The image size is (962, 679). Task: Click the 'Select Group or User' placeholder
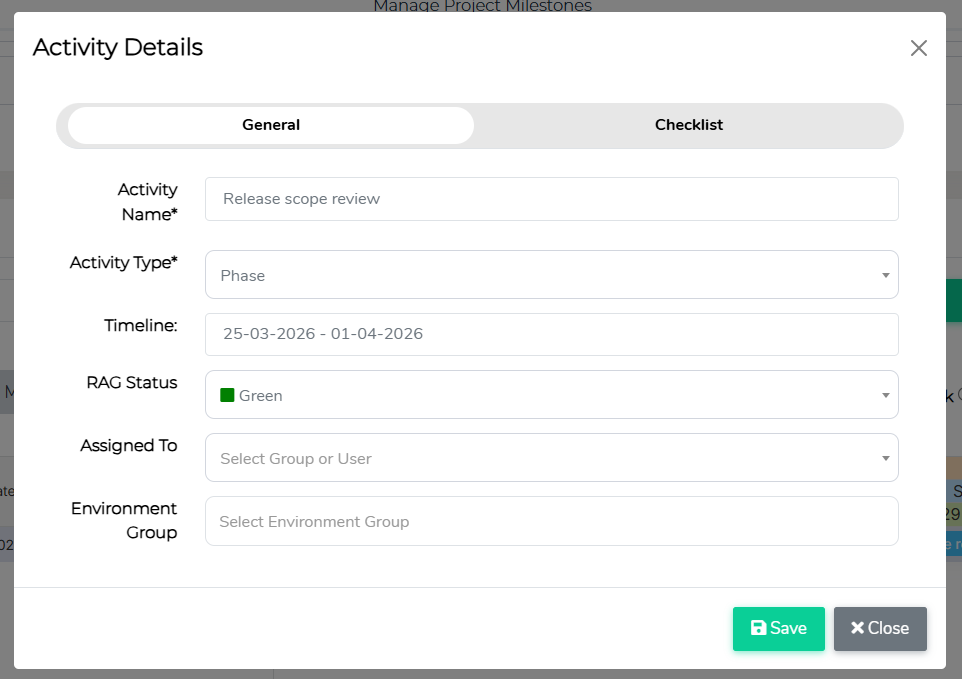point(296,458)
